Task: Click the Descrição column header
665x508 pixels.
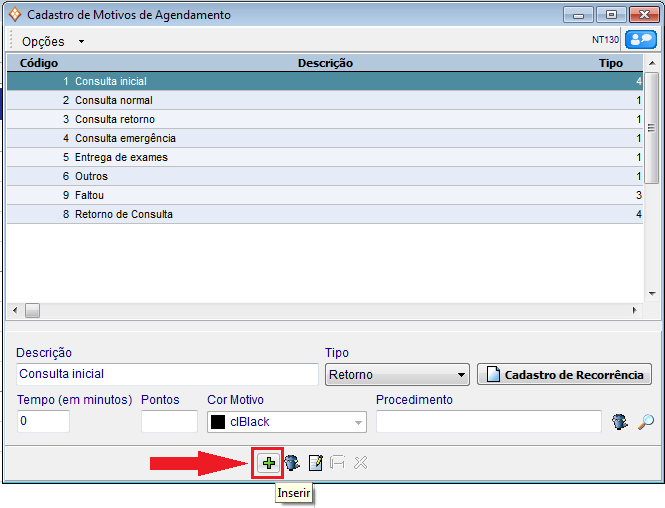Action: click(x=325, y=63)
